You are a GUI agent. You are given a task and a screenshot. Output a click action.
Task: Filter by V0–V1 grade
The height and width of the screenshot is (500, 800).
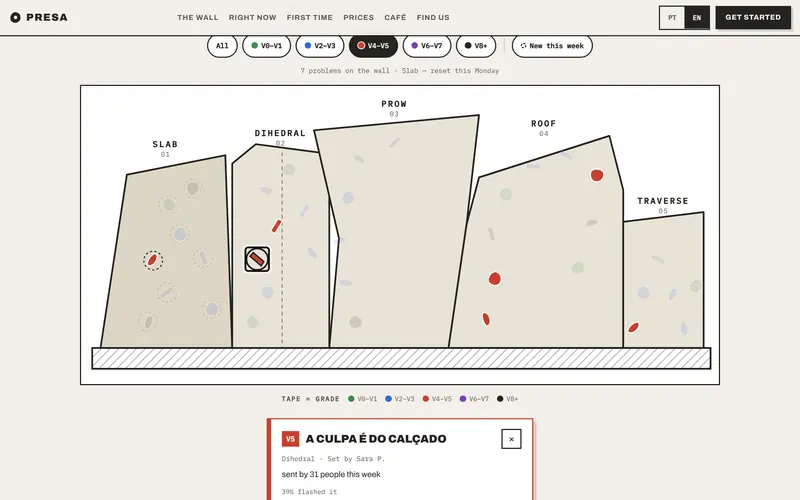(266, 46)
